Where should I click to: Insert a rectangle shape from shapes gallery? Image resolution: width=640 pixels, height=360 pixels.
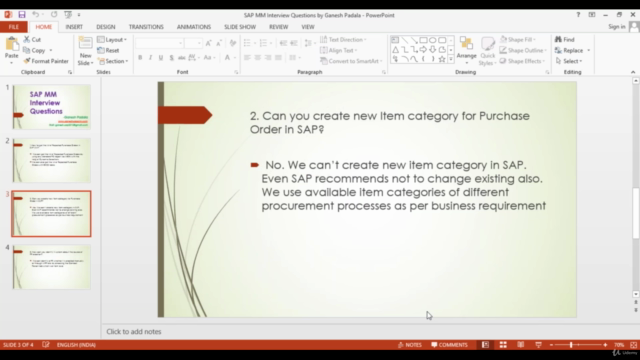tap(423, 40)
